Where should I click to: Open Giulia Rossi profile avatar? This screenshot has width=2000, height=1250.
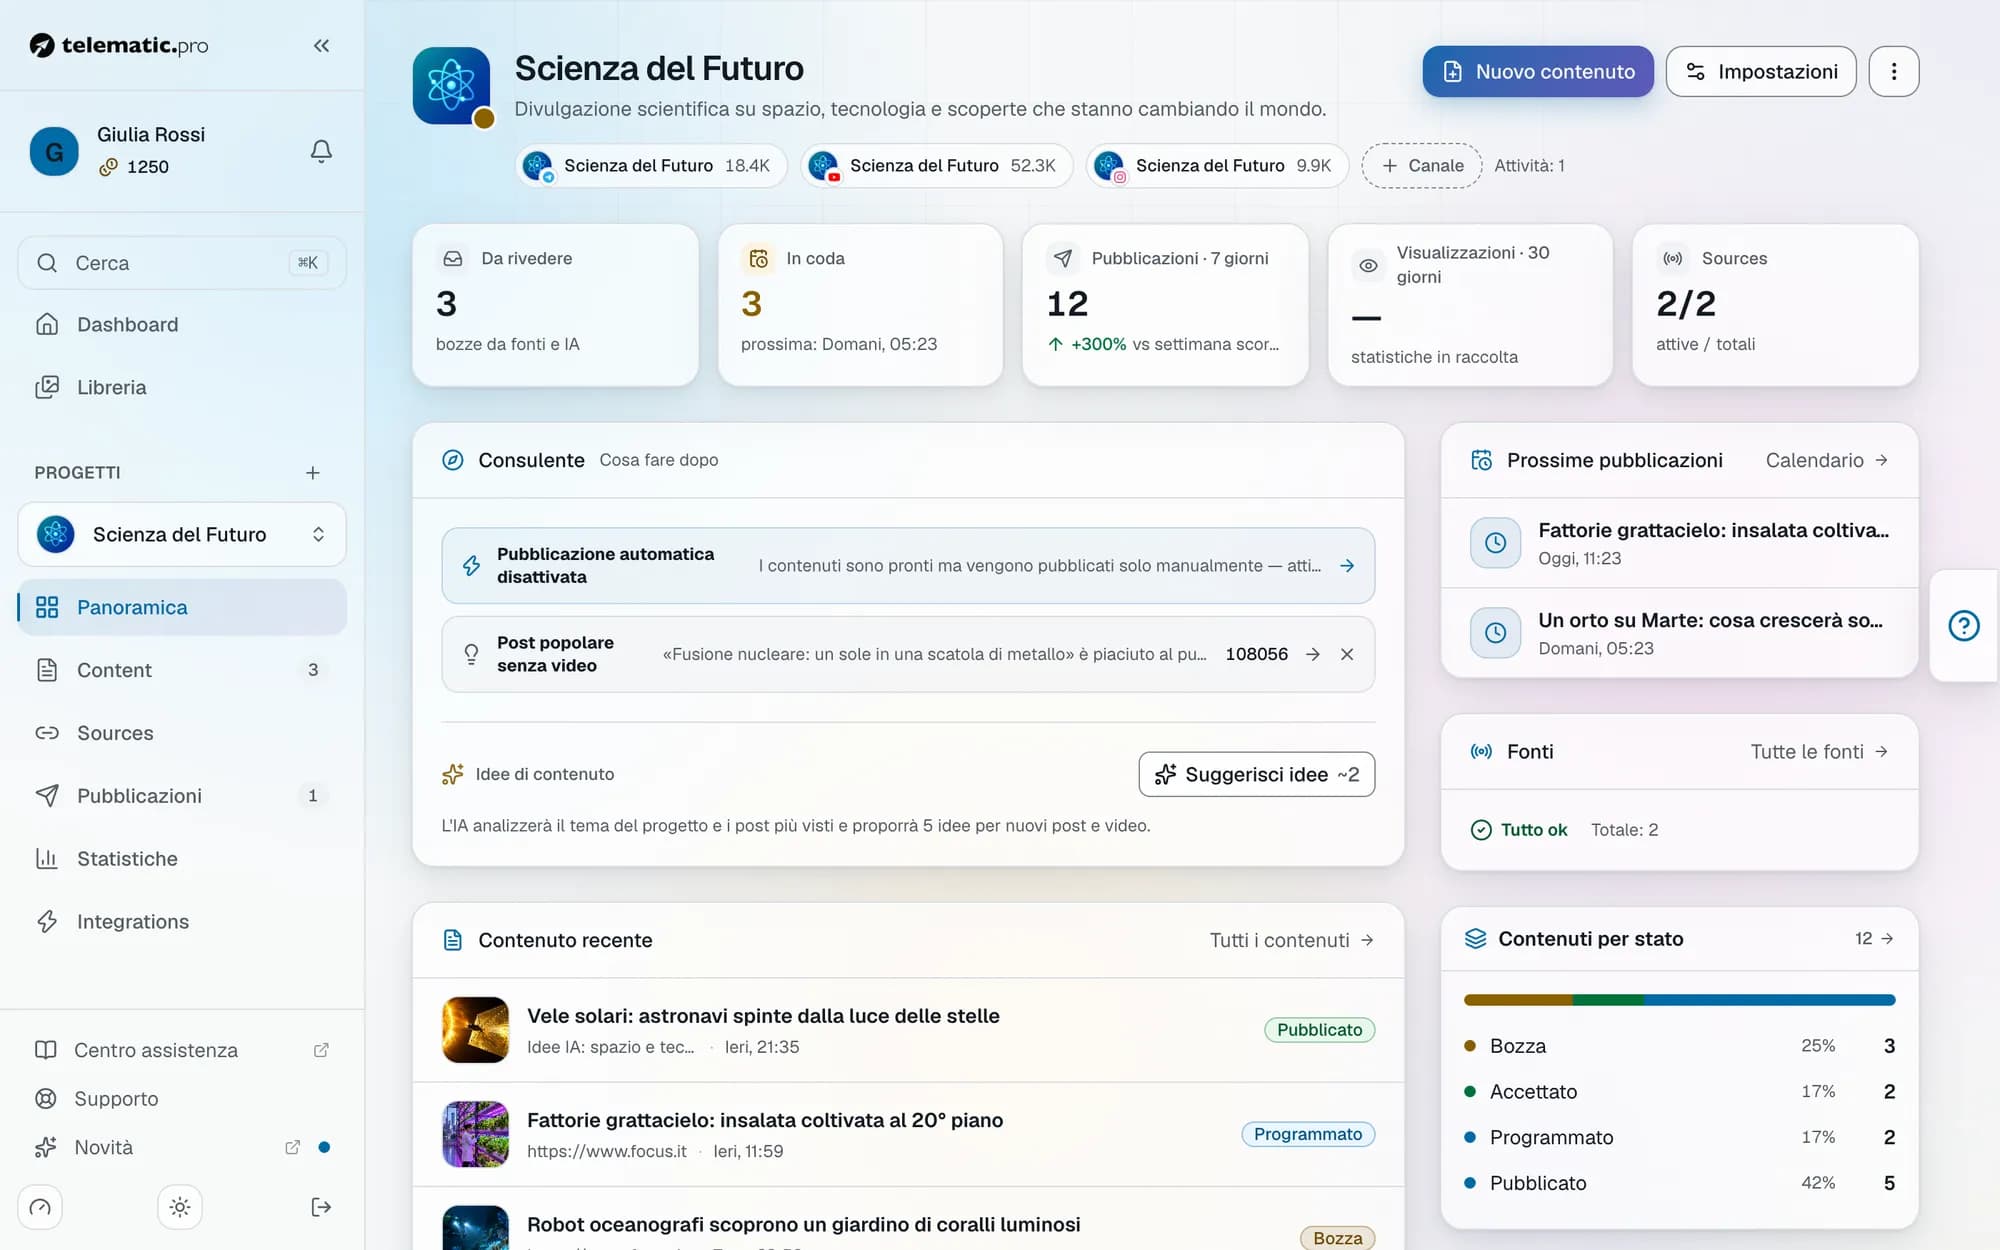[54, 152]
